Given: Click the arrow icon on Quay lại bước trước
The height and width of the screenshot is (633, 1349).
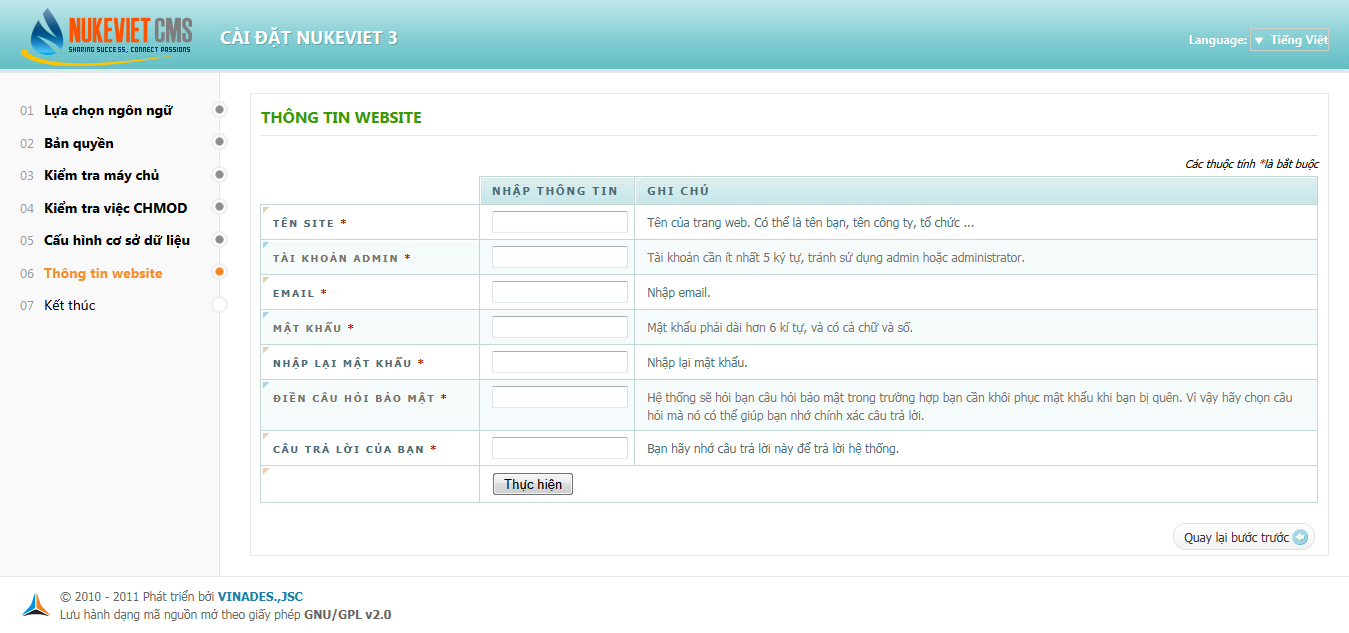Looking at the screenshot, I should (x=1300, y=538).
